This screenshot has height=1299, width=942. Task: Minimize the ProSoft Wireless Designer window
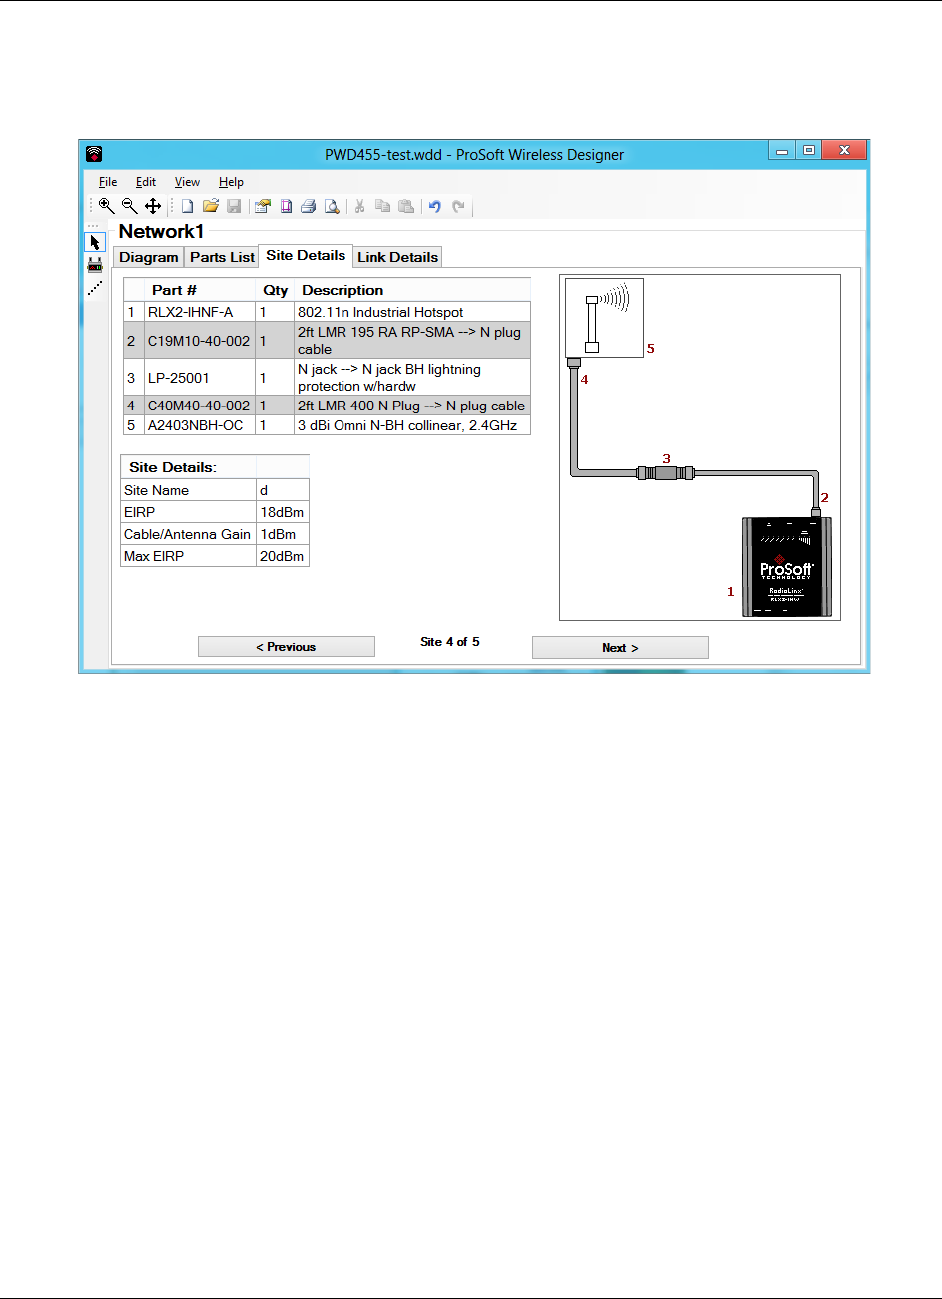[782, 151]
